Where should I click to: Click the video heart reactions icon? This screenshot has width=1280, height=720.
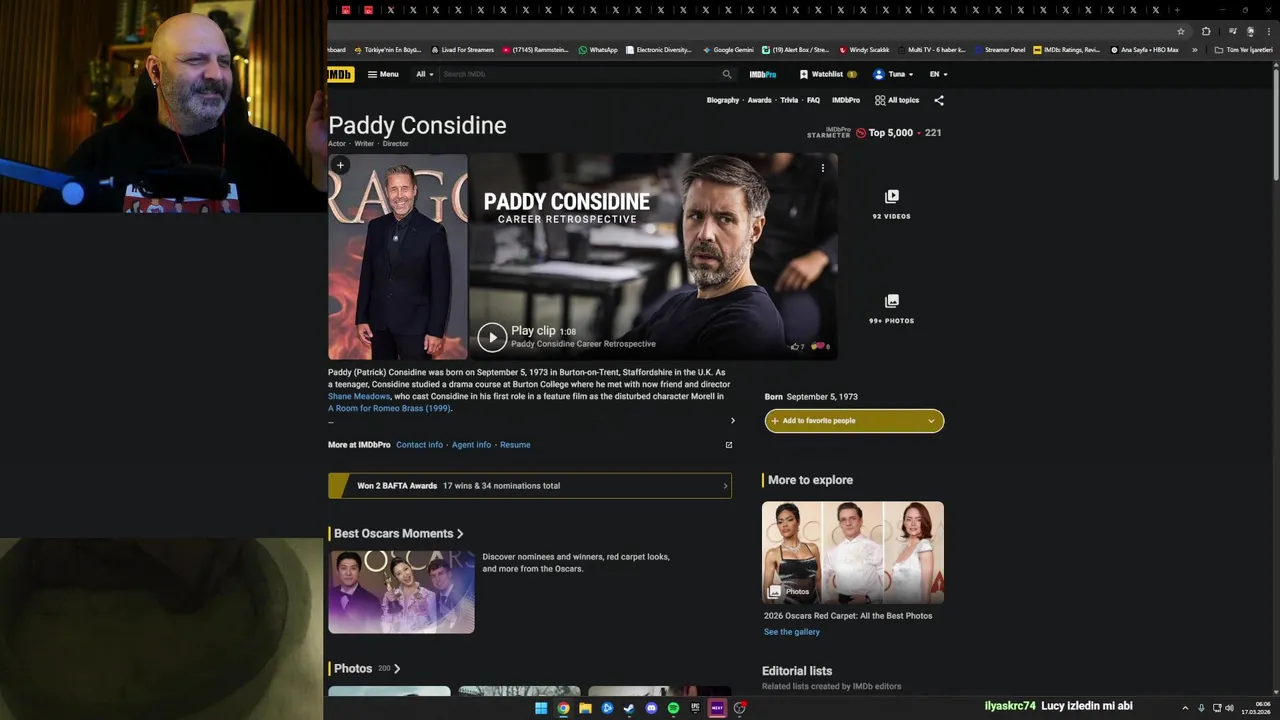819,346
